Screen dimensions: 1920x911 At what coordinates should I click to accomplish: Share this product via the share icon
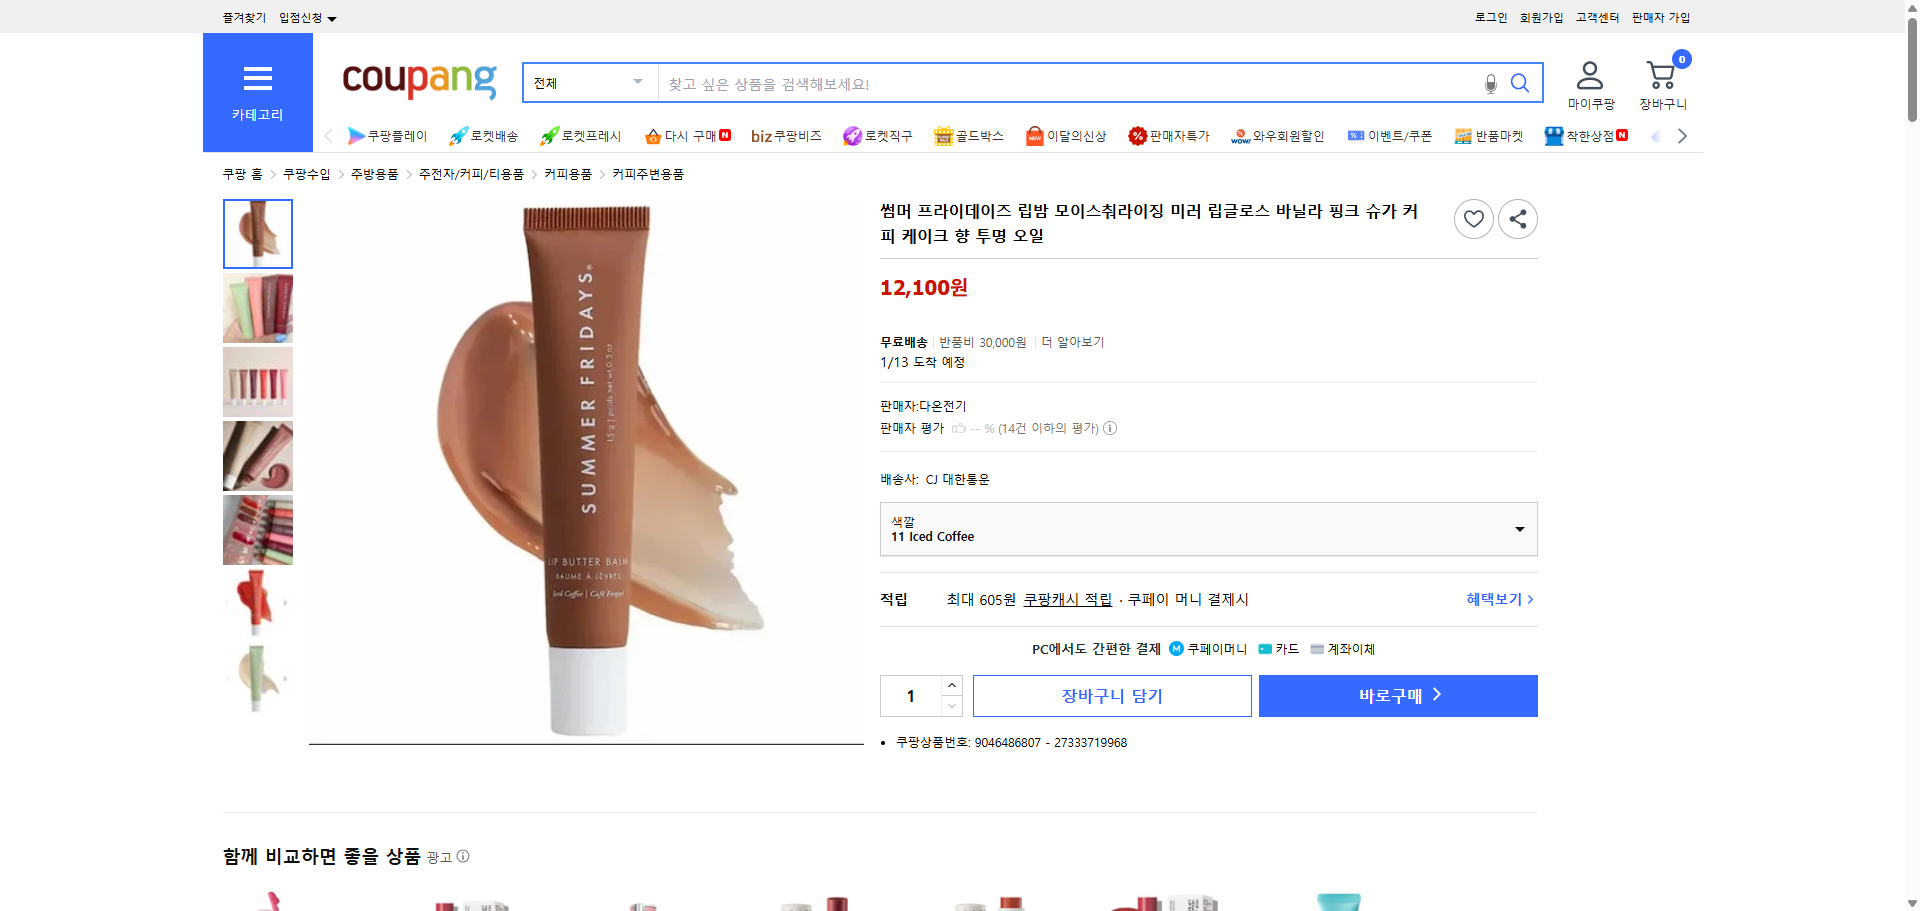click(x=1517, y=218)
